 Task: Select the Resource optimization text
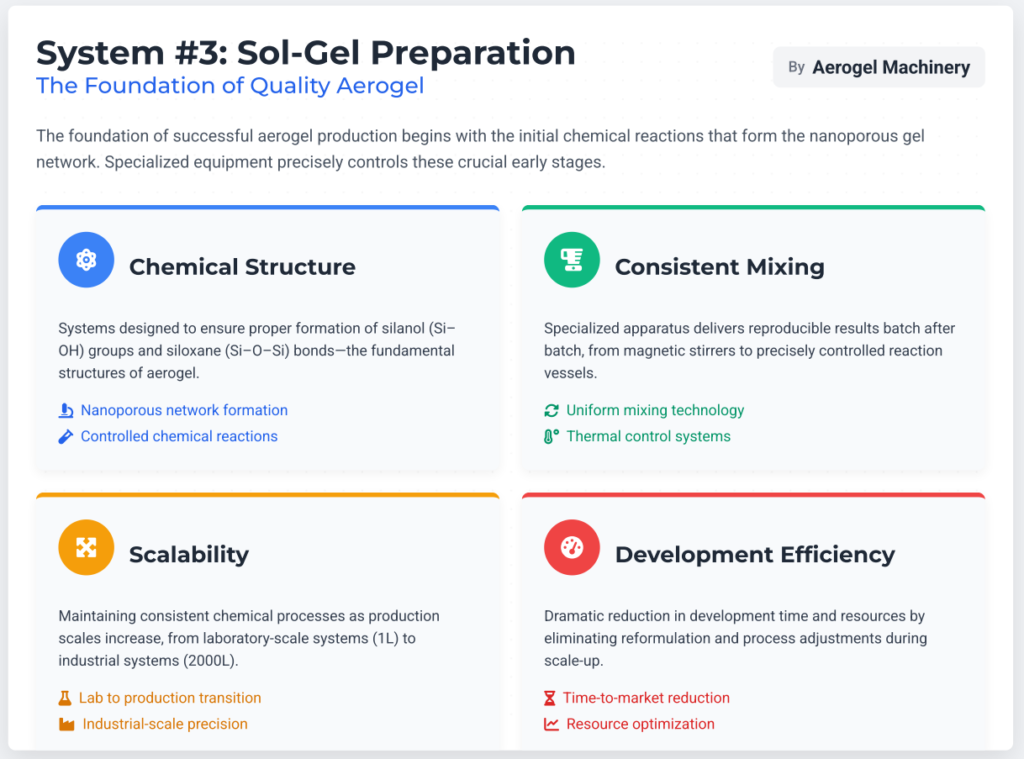pos(640,724)
